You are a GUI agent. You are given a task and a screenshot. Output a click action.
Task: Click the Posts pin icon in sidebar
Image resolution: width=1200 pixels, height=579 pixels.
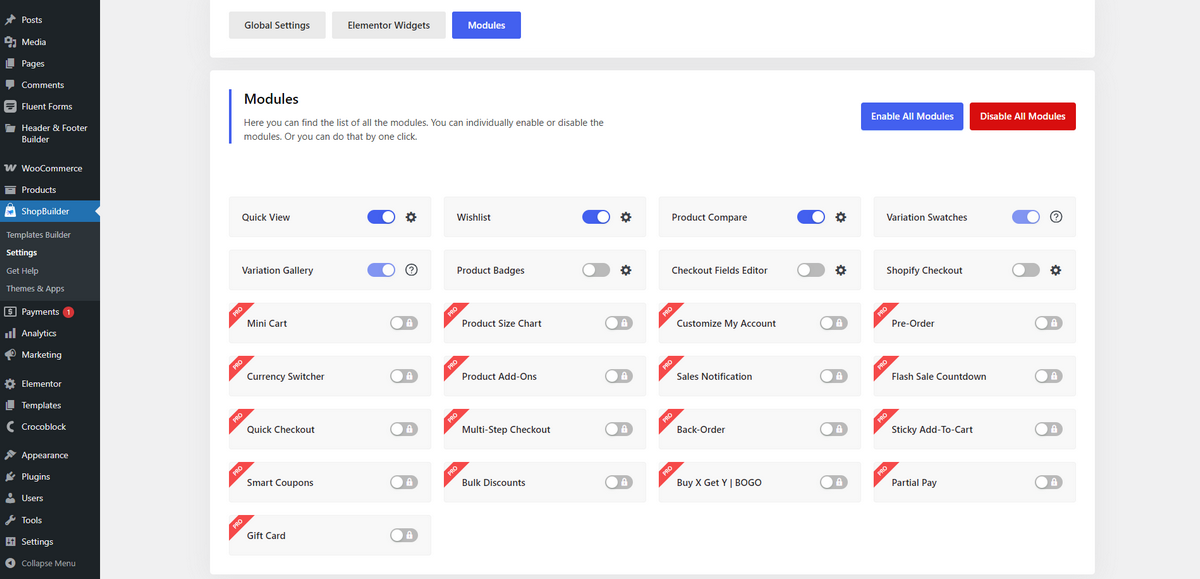coord(10,20)
